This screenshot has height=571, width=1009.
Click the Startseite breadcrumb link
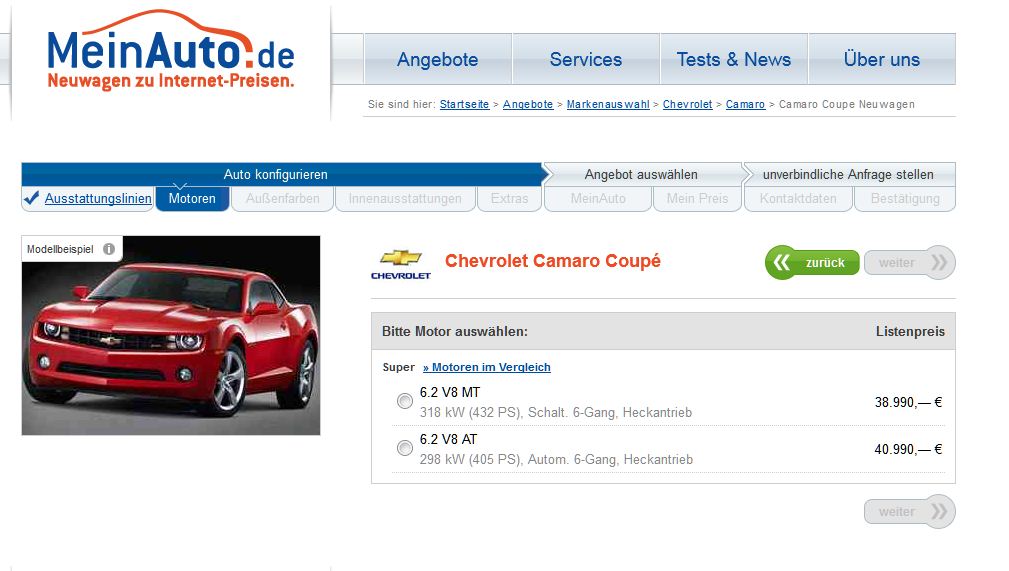pyautogui.click(x=464, y=104)
